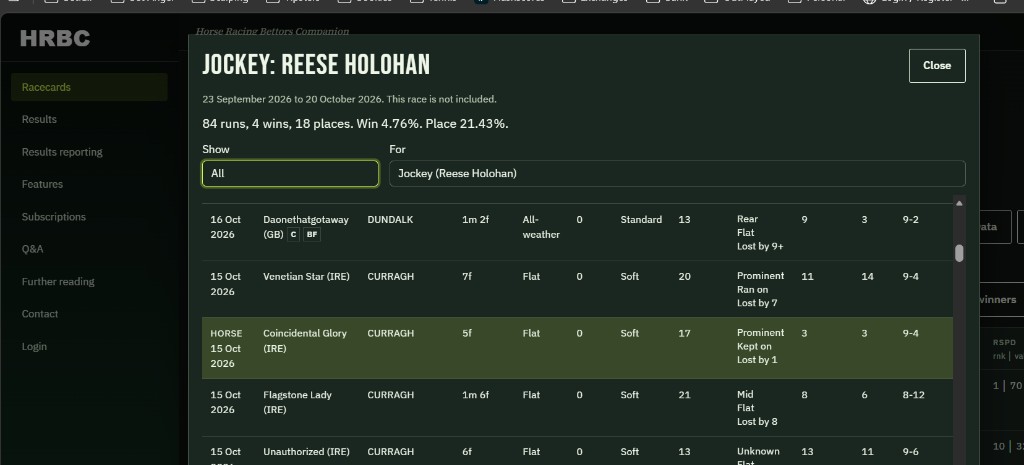Click DUNDALK course in Daonethatgotaway row
This screenshot has height=465, width=1024.
(391, 219)
